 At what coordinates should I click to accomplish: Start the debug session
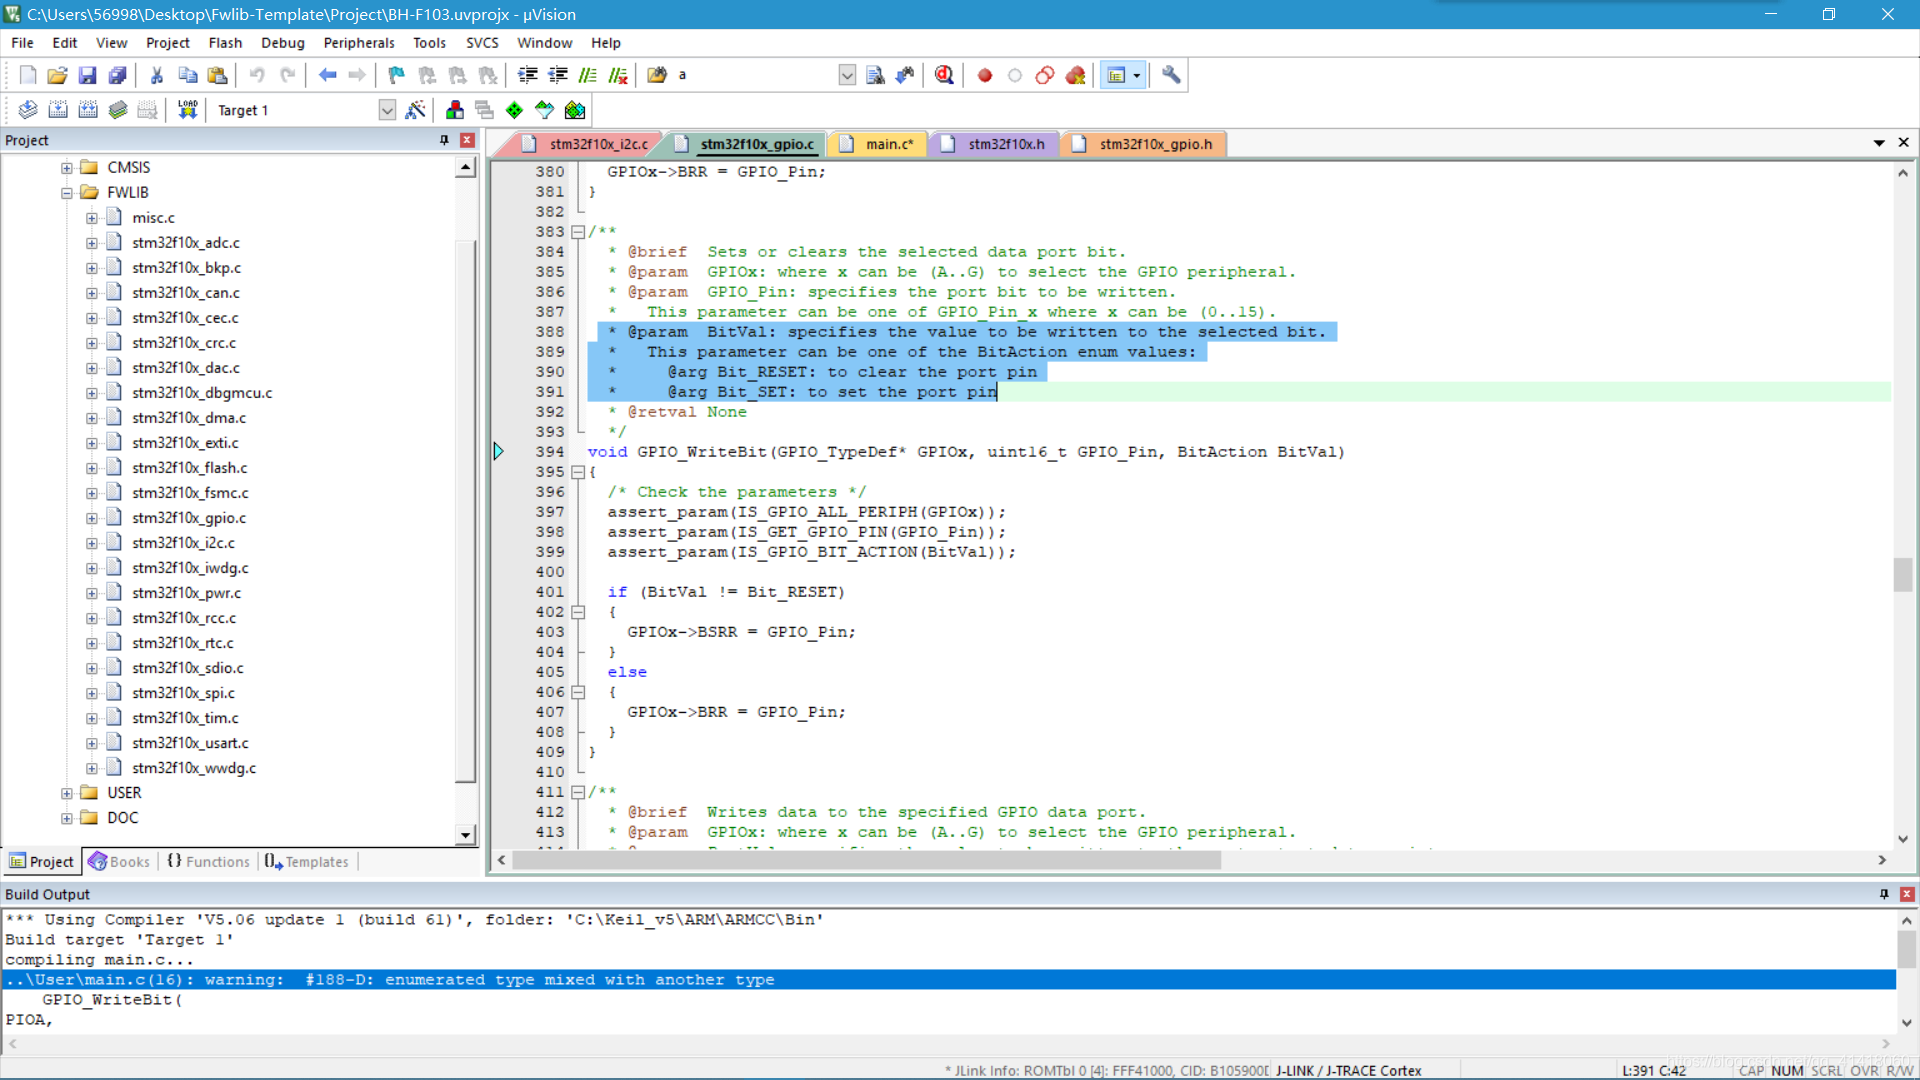click(944, 75)
